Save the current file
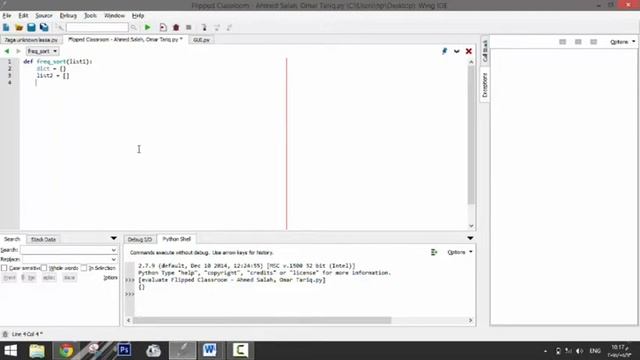Viewport: 640px width, 360px height. (x=31, y=27)
